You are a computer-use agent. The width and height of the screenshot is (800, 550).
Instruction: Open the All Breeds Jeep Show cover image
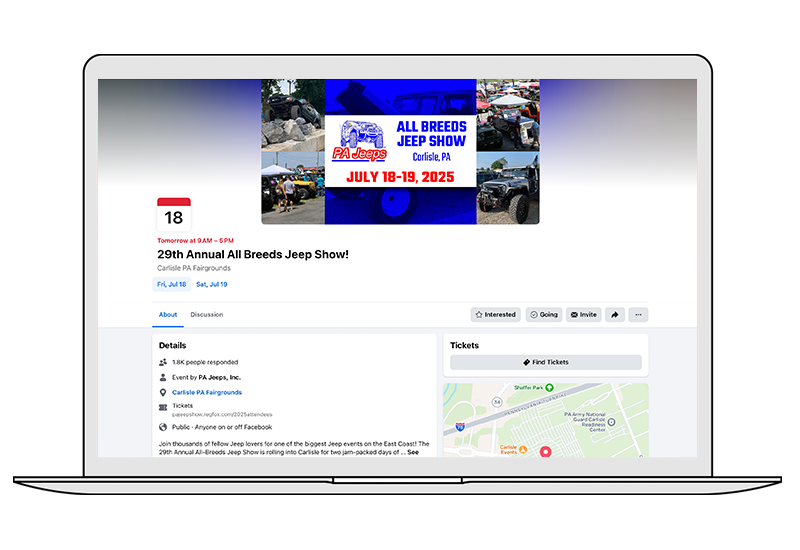tap(400, 152)
